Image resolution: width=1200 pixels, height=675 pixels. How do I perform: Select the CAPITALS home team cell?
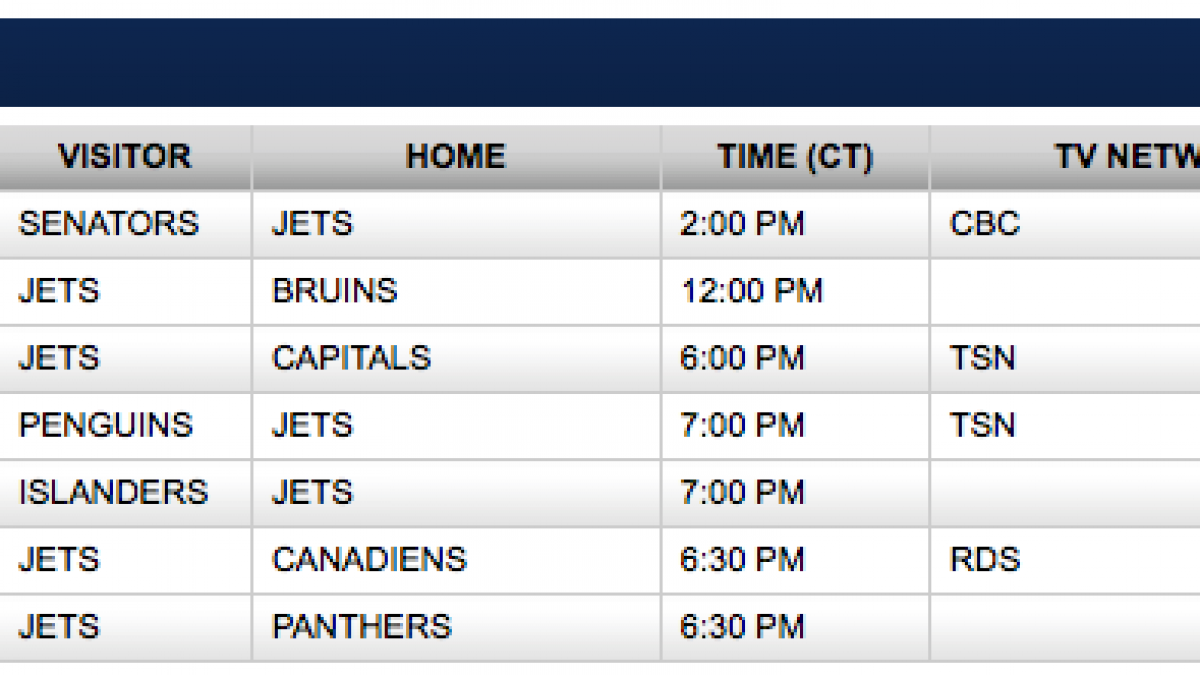tap(351, 358)
